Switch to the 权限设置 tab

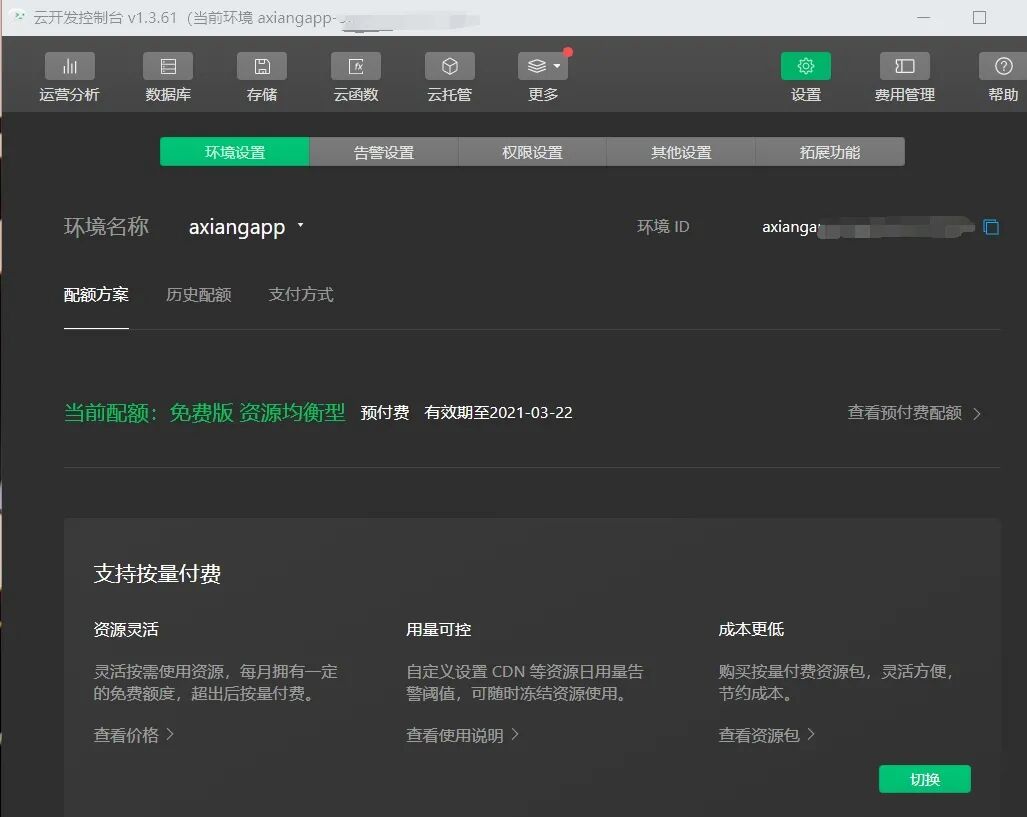coord(532,152)
